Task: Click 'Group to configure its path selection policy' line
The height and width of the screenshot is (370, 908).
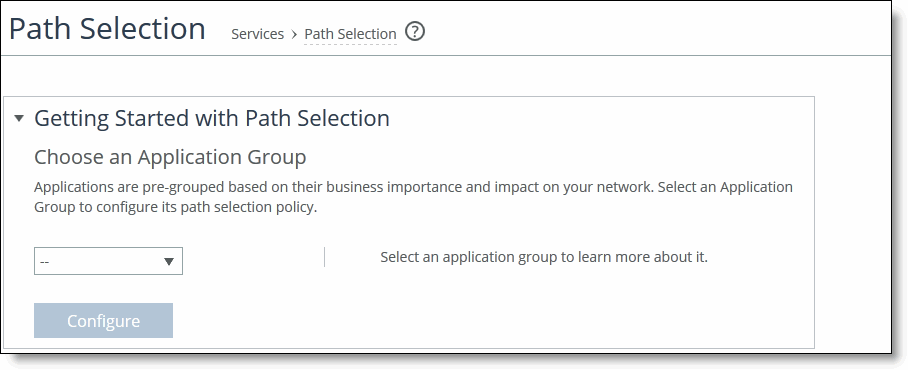Action: tap(175, 207)
